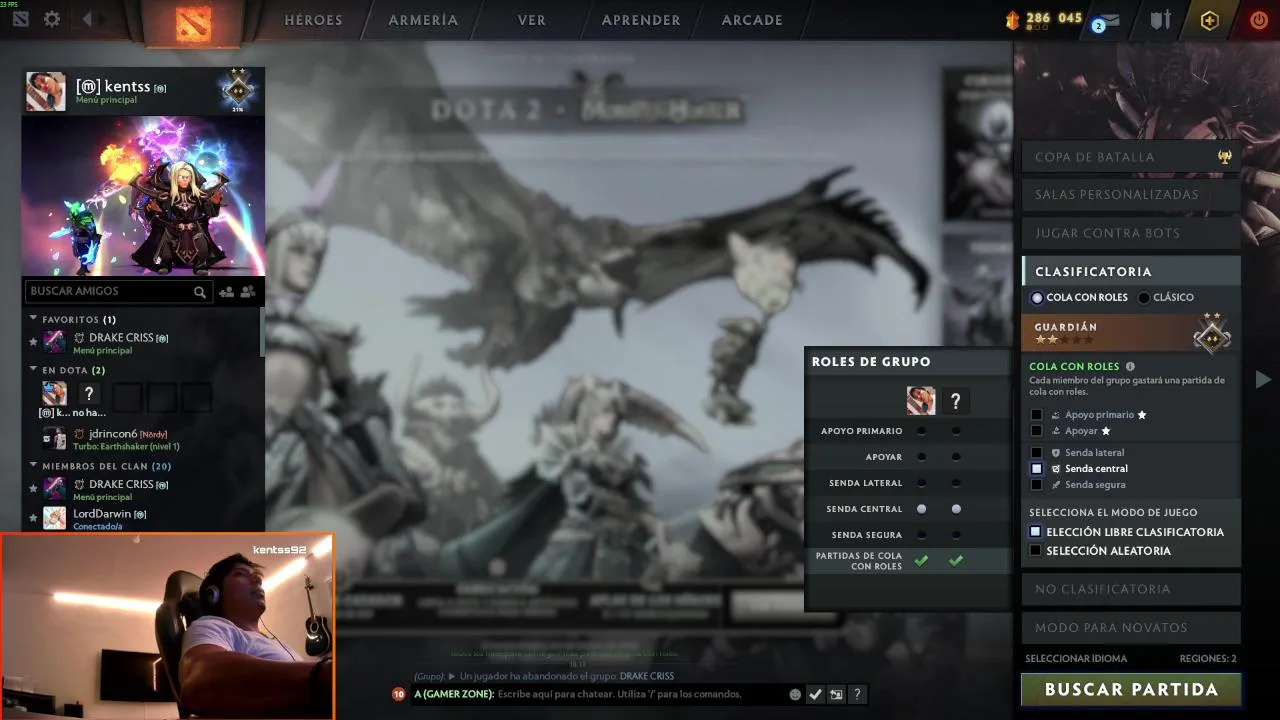Click LordDarwin in clan members
This screenshot has width=1280, height=720.
pos(103,514)
